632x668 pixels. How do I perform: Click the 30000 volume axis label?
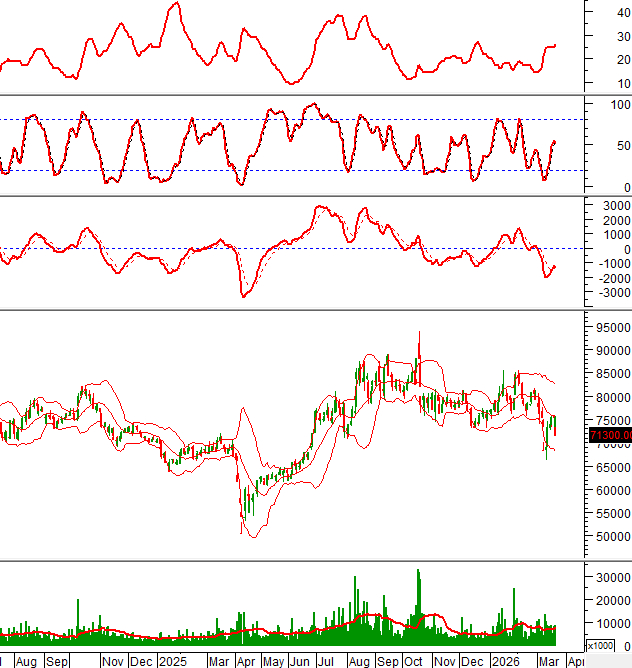coord(611,577)
